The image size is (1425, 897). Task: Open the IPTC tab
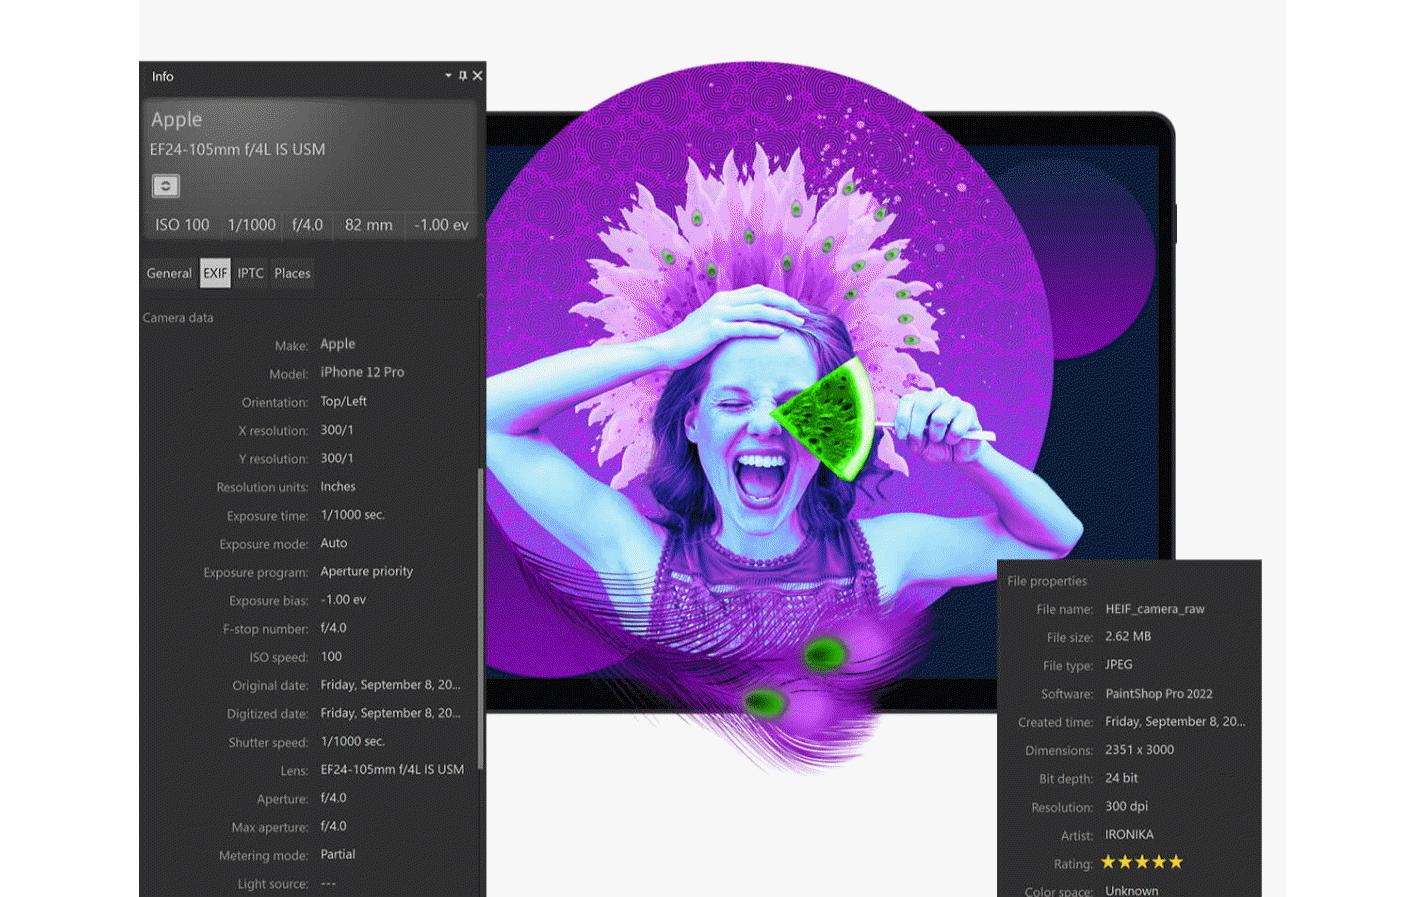(x=250, y=273)
